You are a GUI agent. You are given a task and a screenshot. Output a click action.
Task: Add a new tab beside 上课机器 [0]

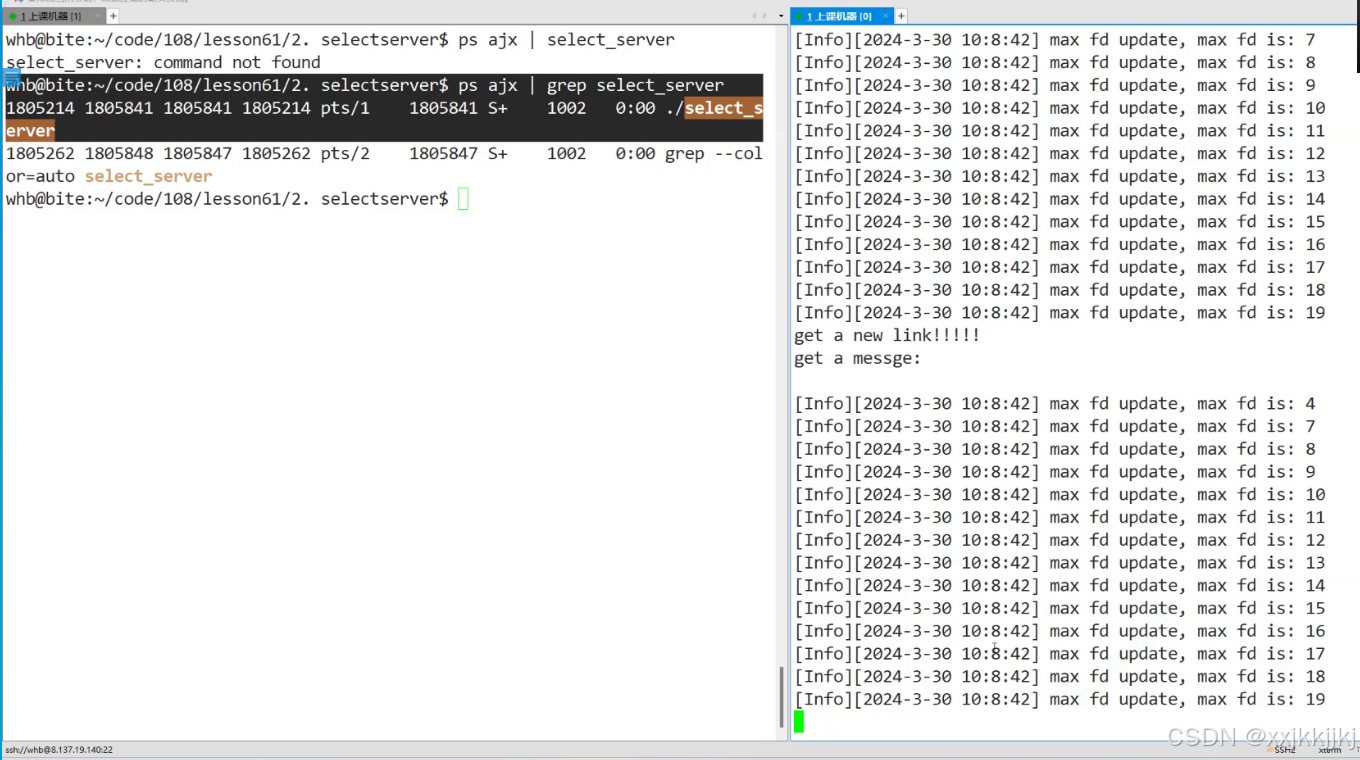901,16
